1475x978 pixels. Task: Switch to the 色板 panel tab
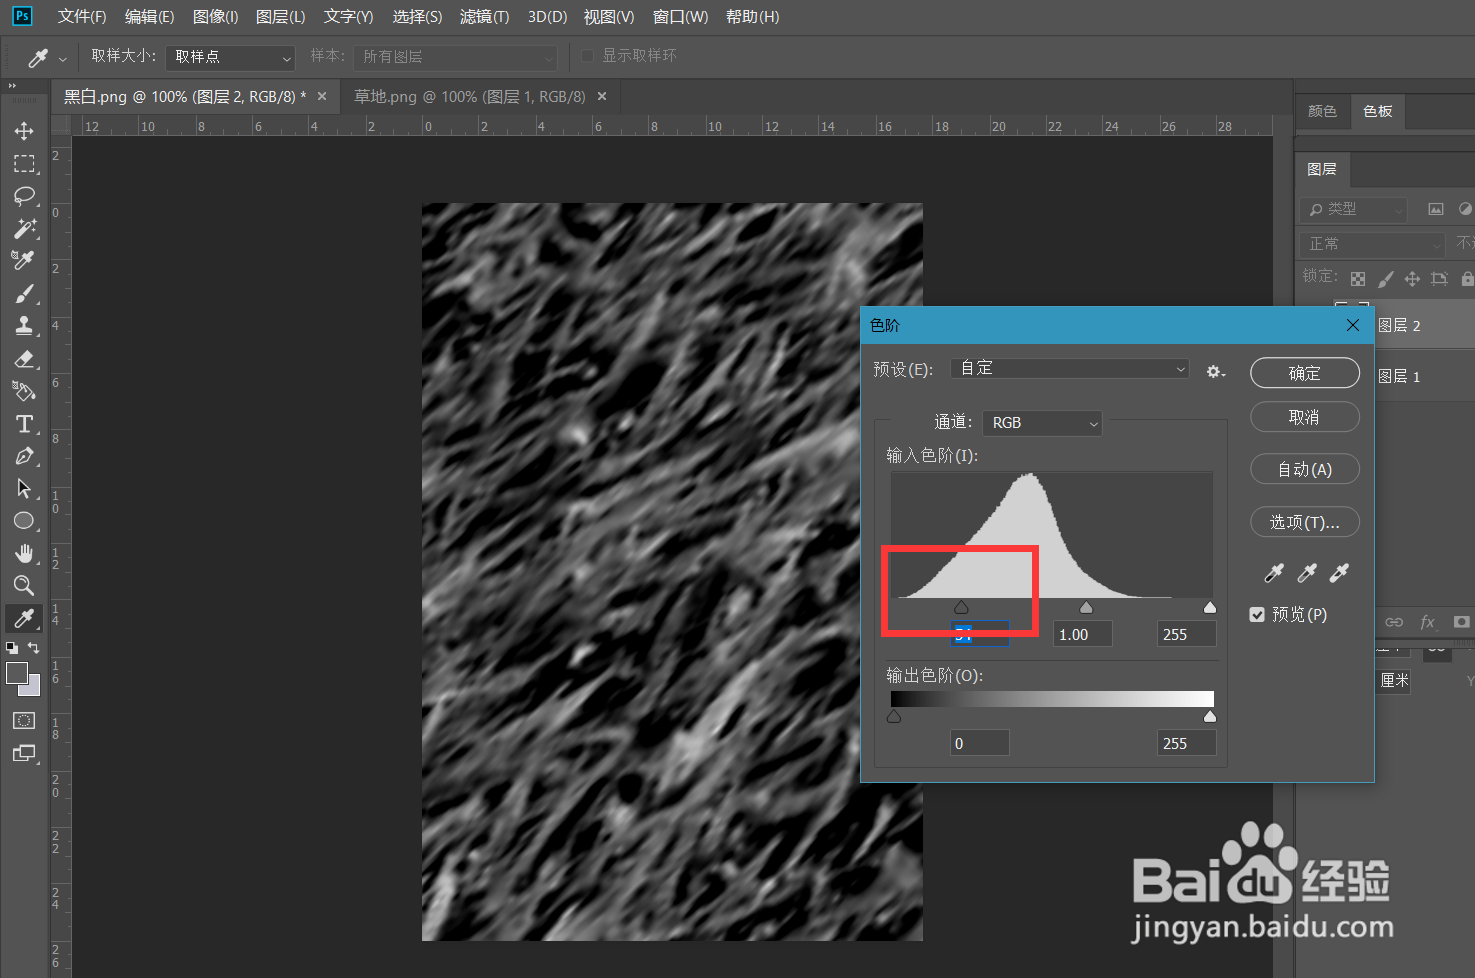pos(1377,111)
